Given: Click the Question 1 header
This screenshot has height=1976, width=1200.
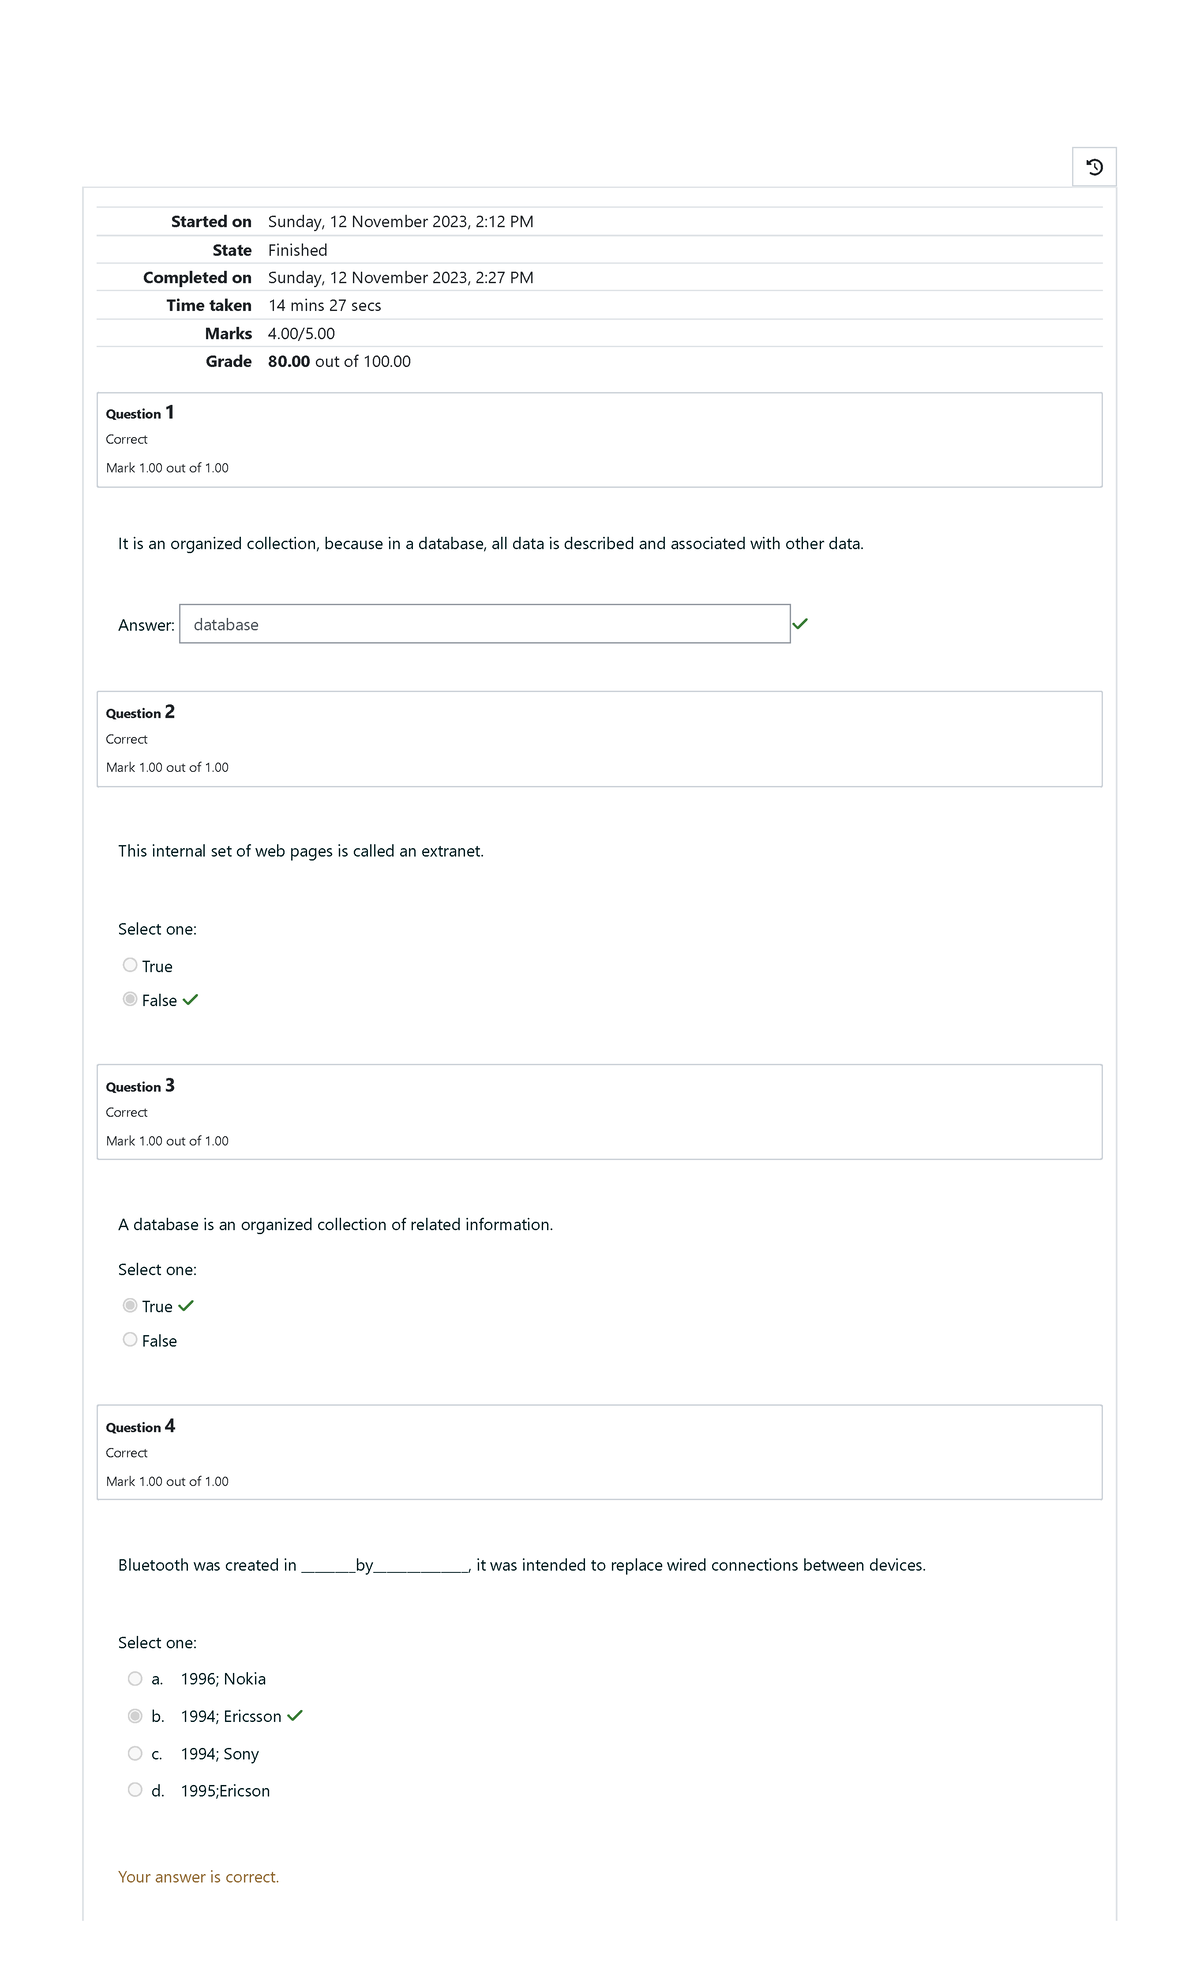Looking at the screenshot, I should (x=140, y=413).
